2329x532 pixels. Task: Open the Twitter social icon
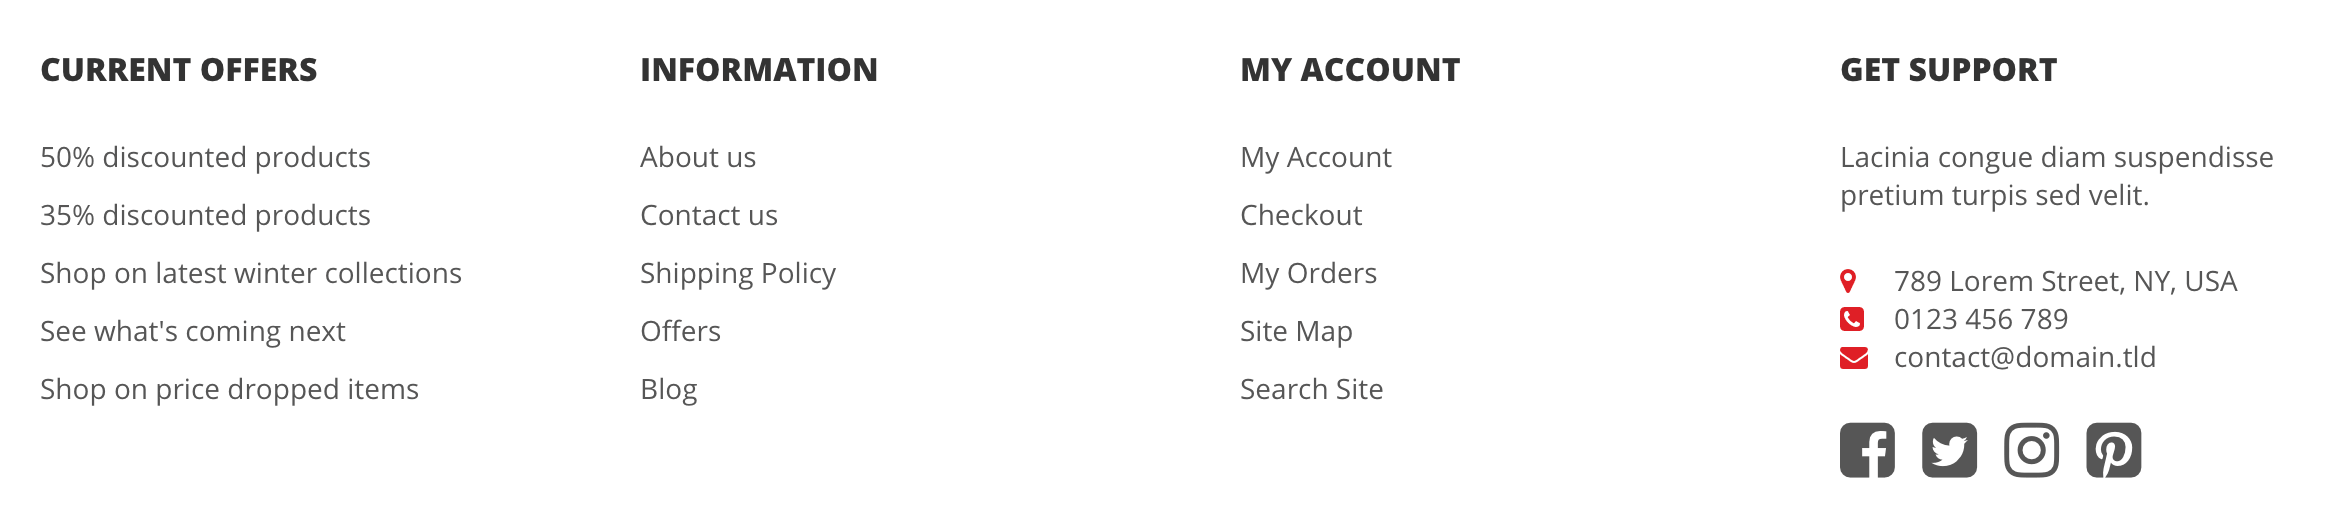point(1949,450)
